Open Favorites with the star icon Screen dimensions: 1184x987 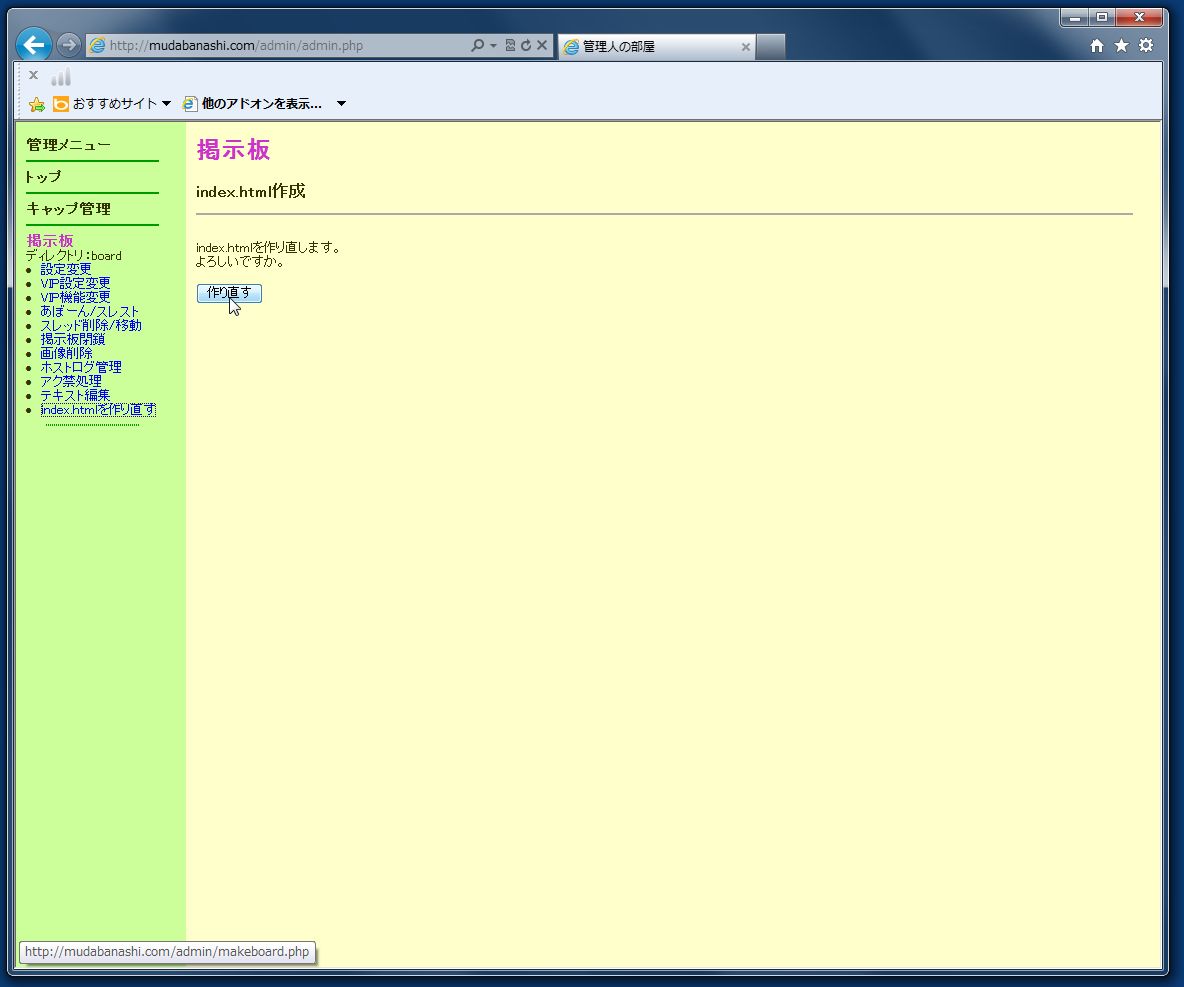coord(1121,46)
